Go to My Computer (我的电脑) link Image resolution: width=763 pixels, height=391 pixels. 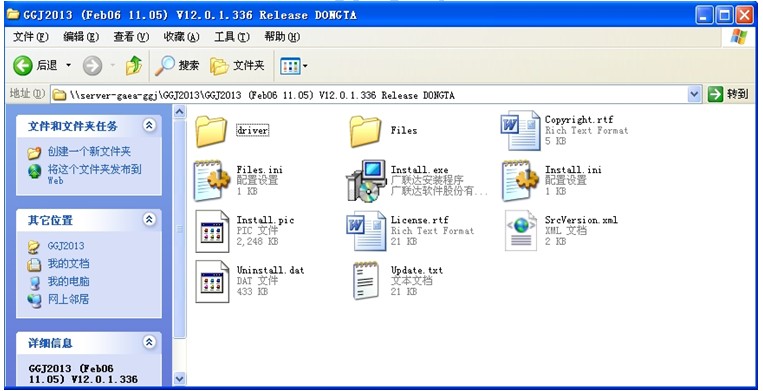point(68,282)
